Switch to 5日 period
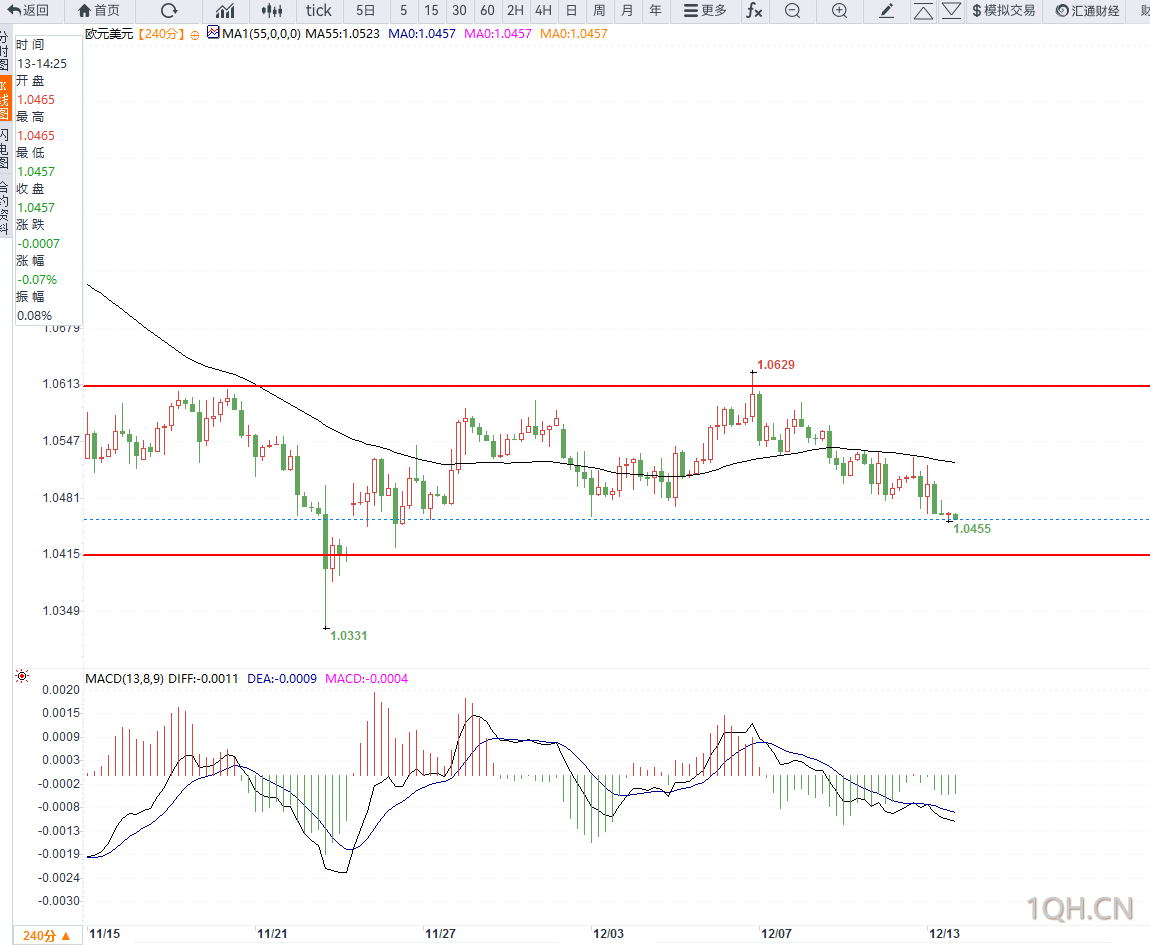This screenshot has height=945, width=1150. tap(365, 11)
